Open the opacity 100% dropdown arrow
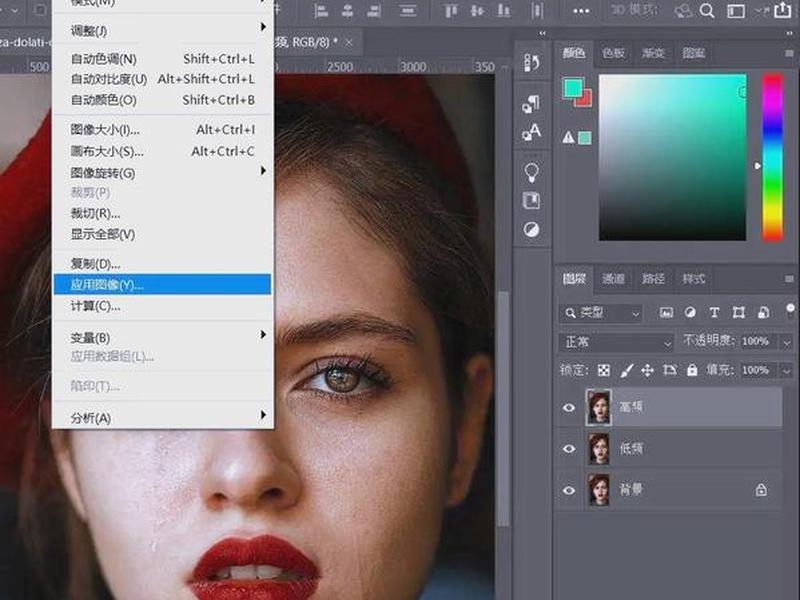Viewport: 800px width, 600px height. pos(786,342)
